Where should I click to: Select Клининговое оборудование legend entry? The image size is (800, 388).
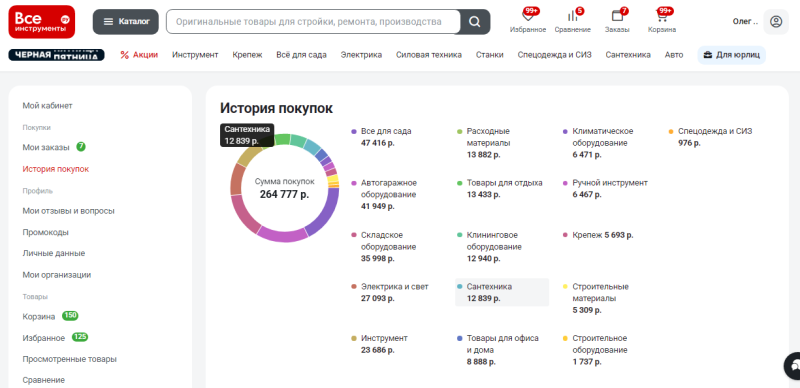click(x=490, y=247)
